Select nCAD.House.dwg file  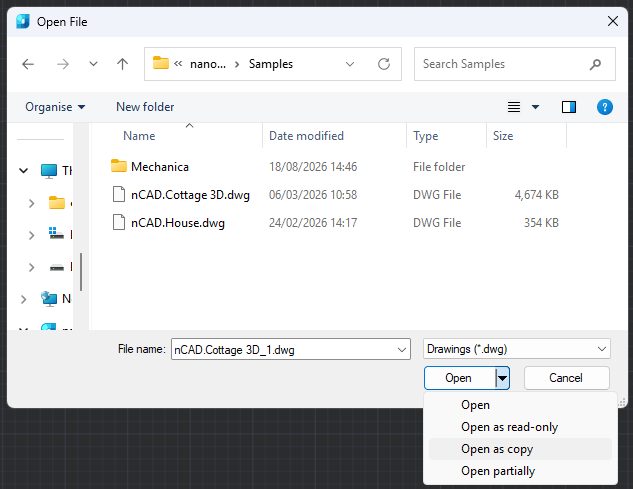coord(178,223)
